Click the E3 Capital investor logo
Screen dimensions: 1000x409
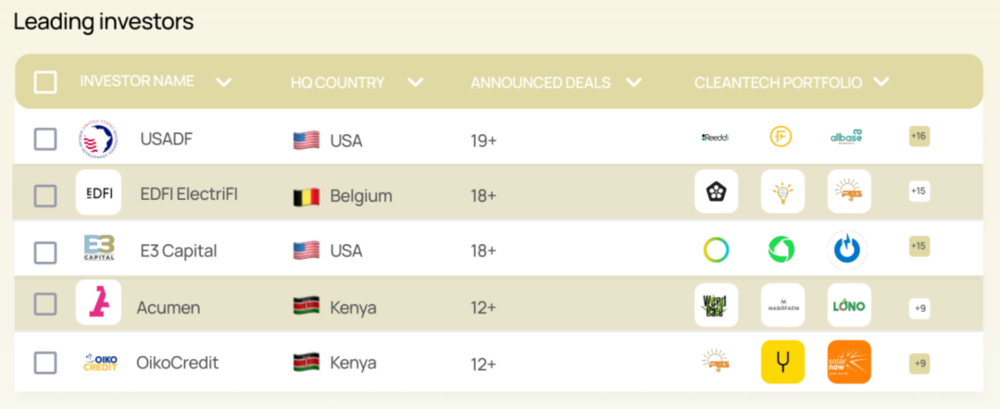coord(99,249)
